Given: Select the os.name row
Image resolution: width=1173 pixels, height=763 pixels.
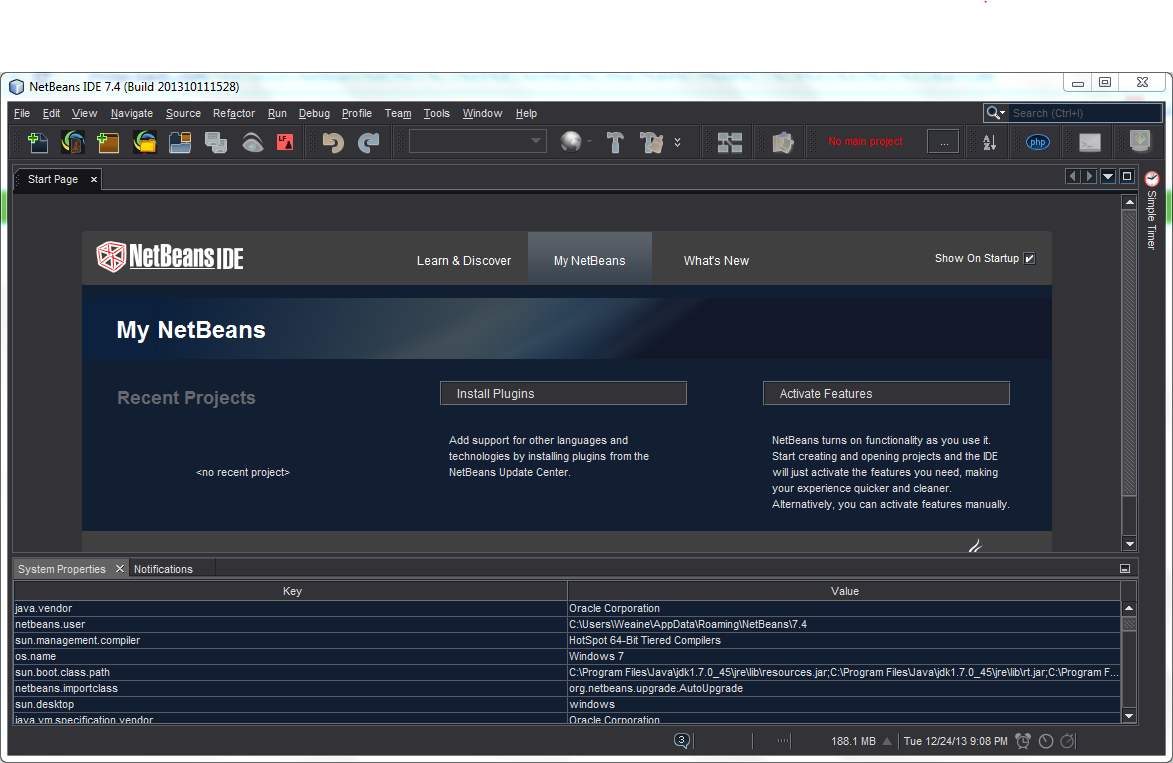Looking at the screenshot, I should point(567,656).
